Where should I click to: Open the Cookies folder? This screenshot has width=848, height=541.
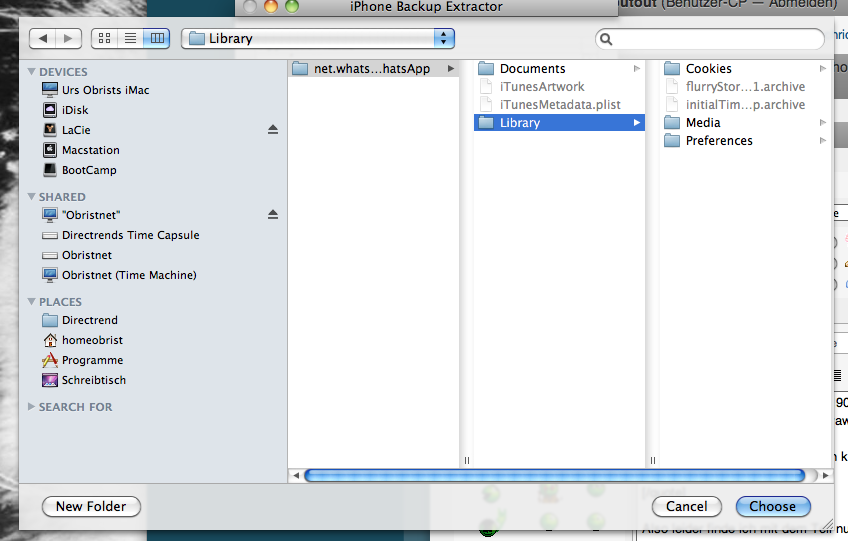pyautogui.click(x=708, y=69)
